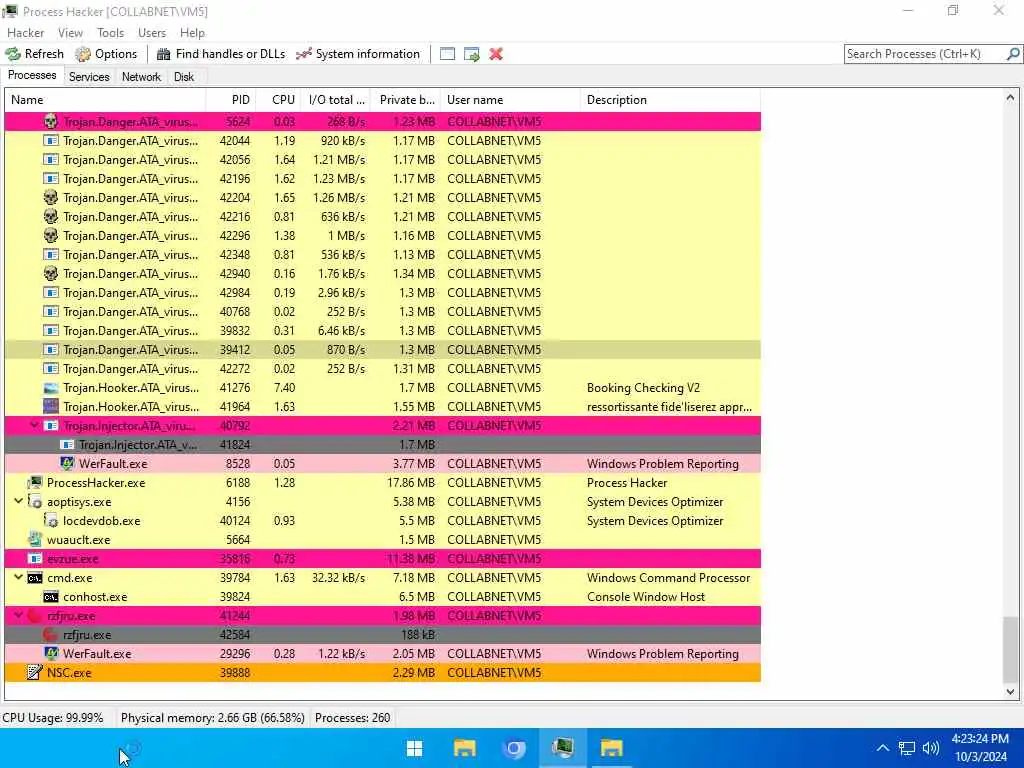Switch to the Disk tab
This screenshot has width=1024, height=768.
[184, 76]
